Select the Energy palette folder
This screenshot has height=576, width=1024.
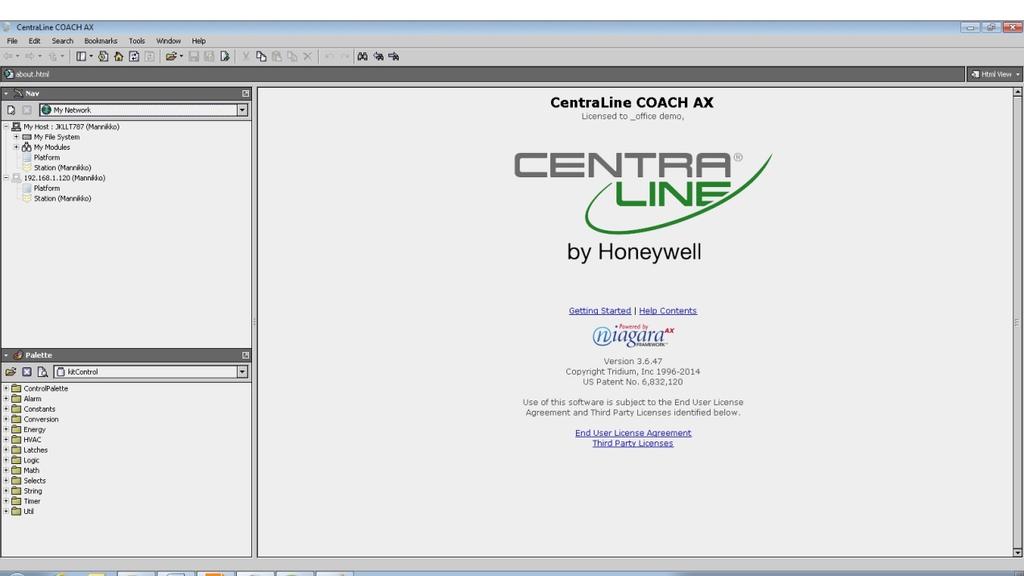click(x=34, y=430)
